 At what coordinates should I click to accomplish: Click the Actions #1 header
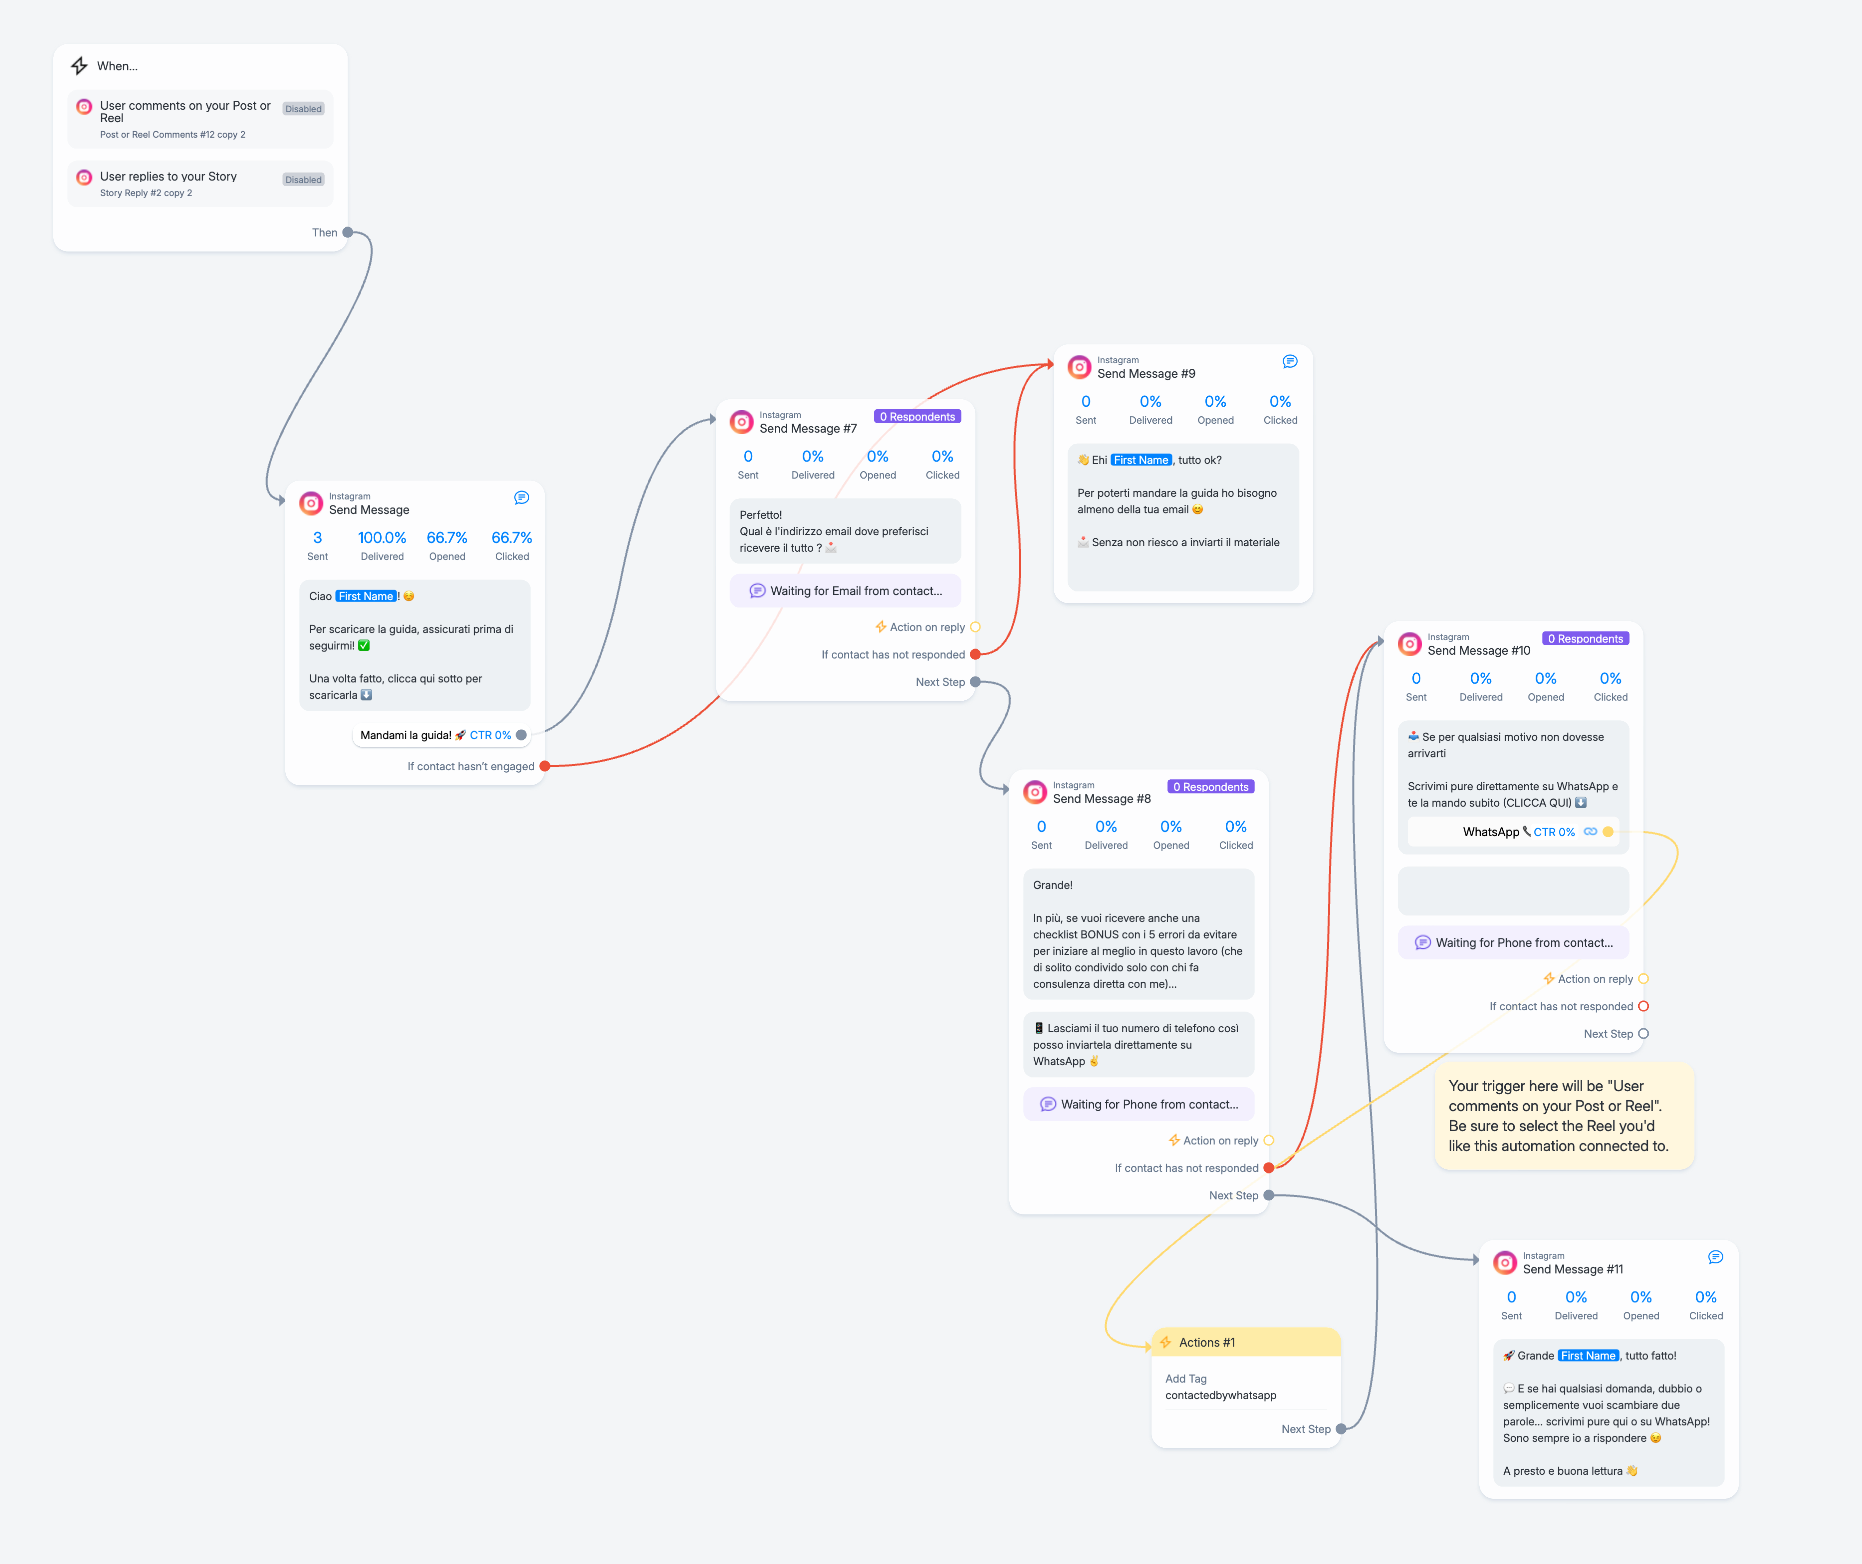1246,1342
